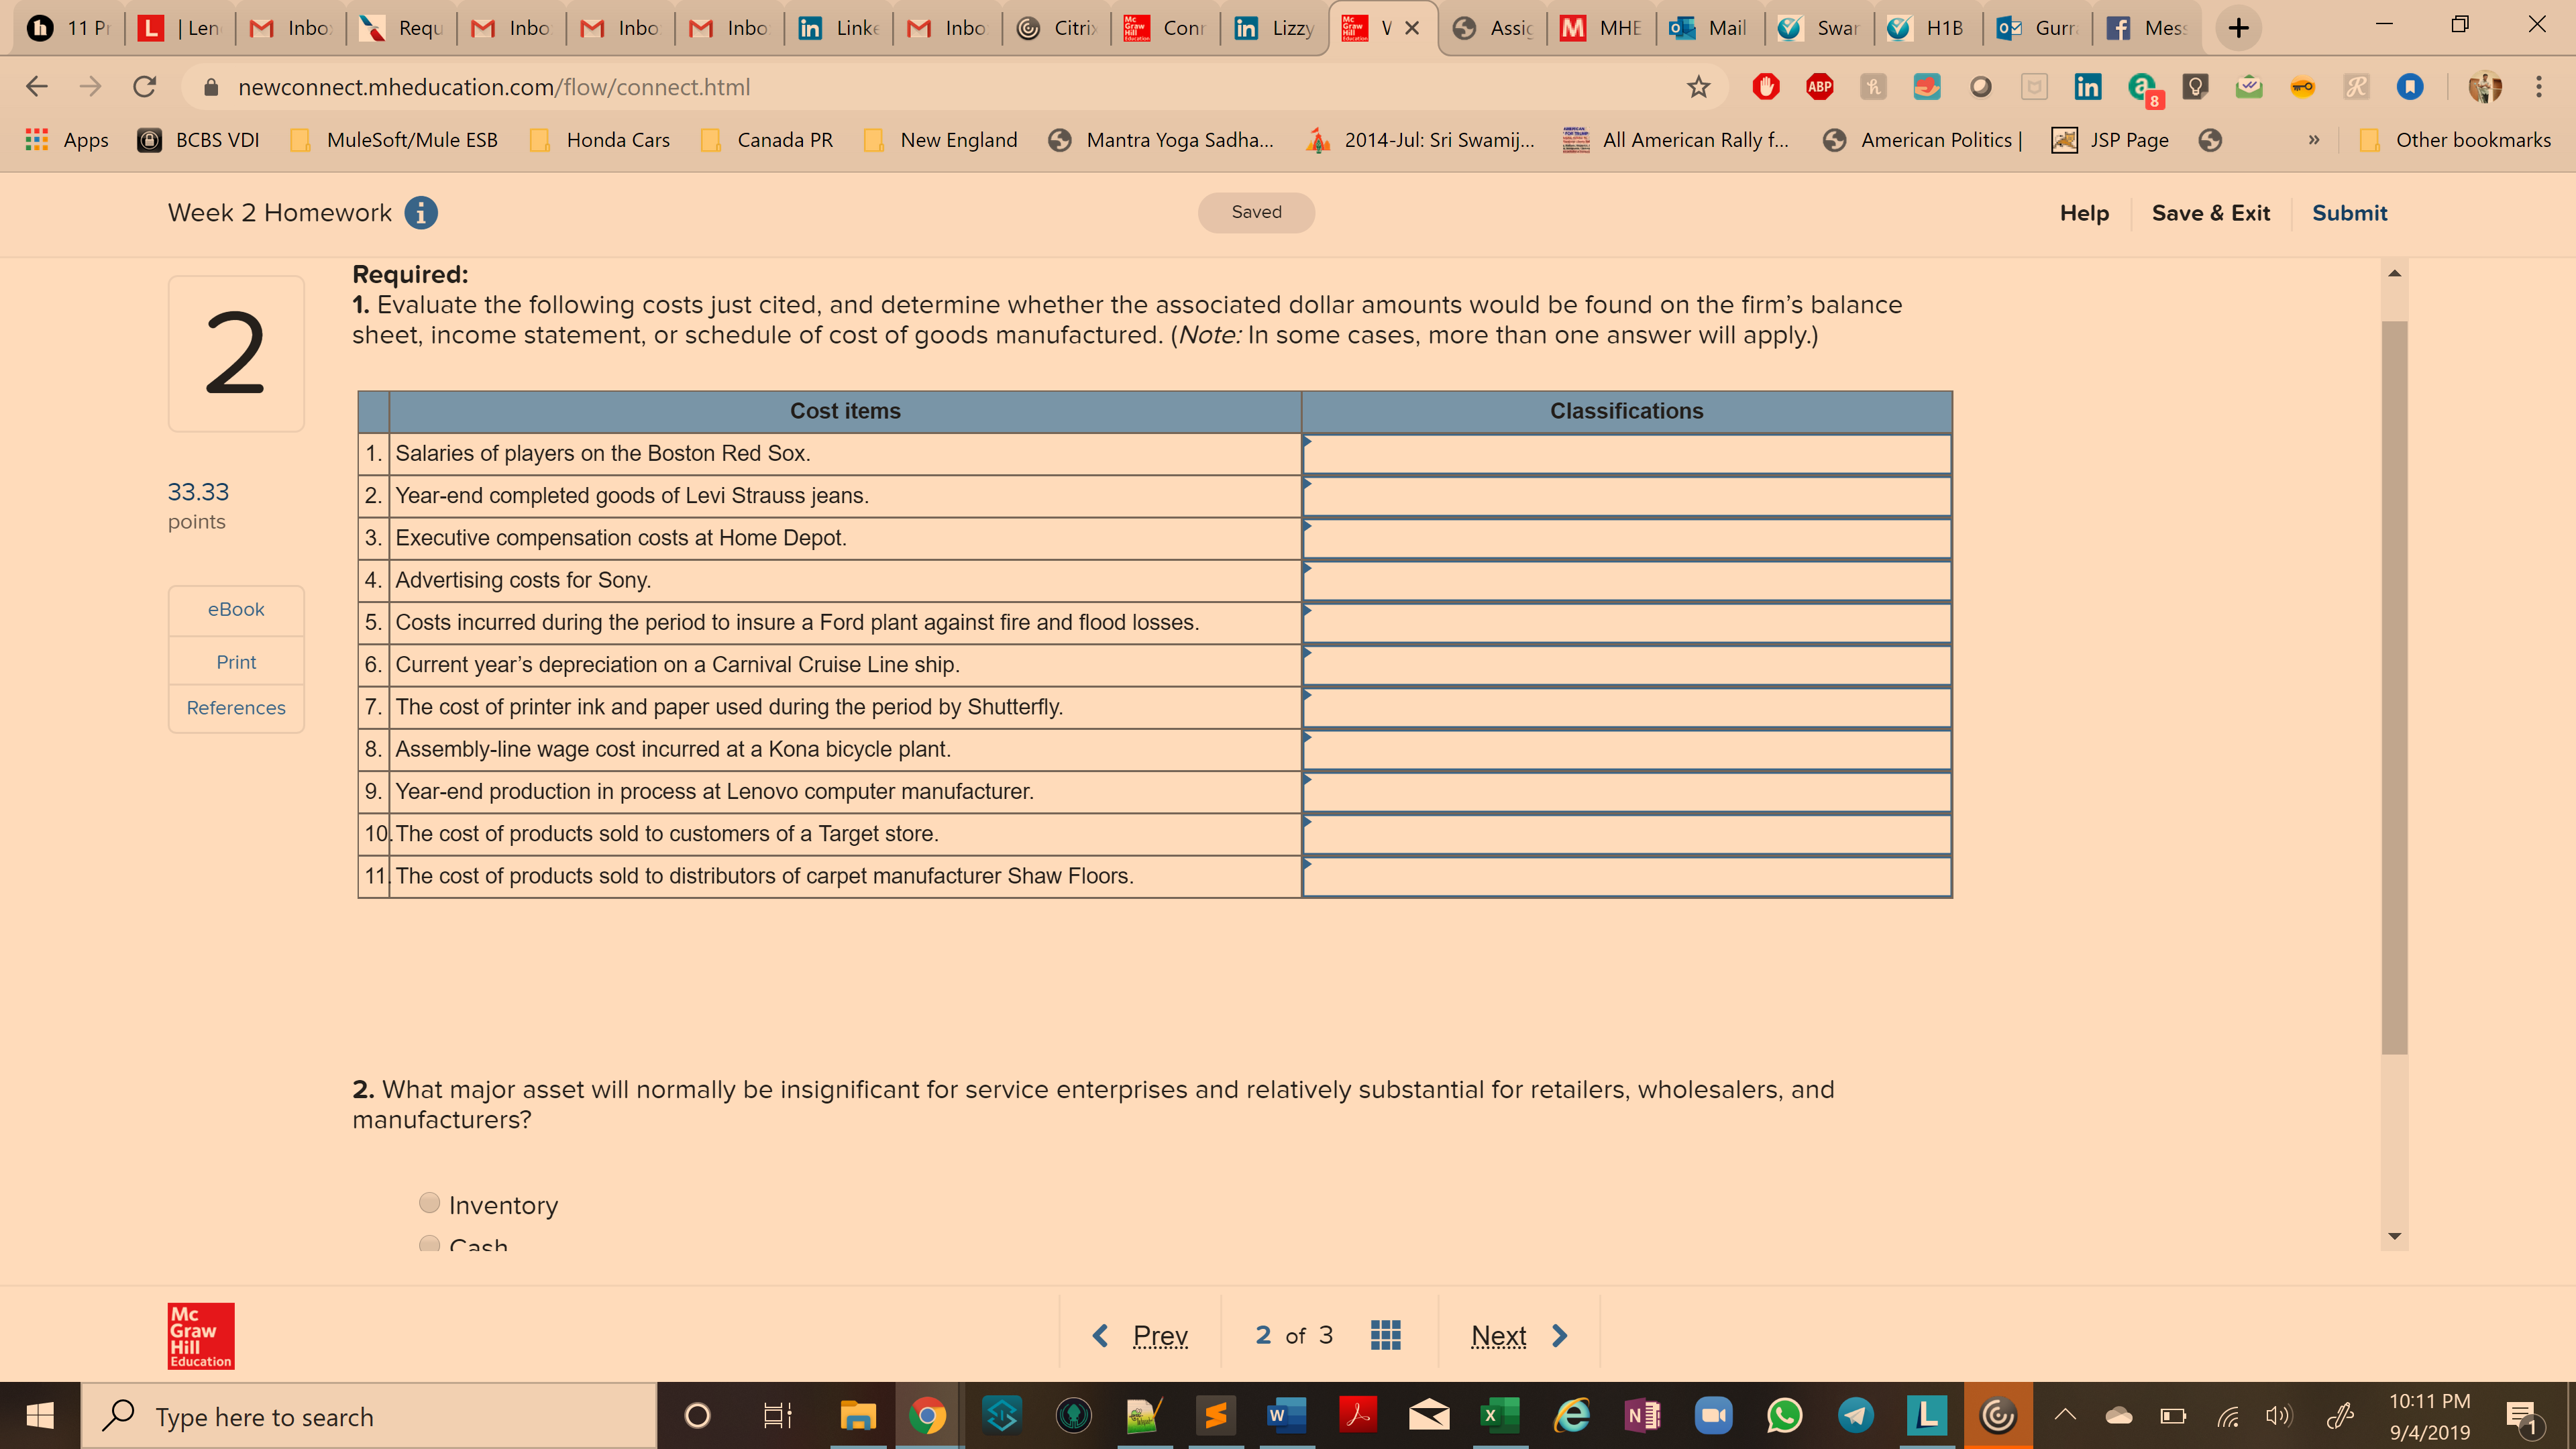Screen dimensions: 2576x1449
Task: Open classification dropdown for Carnival Cruise depreciation
Action: click(1627, 665)
